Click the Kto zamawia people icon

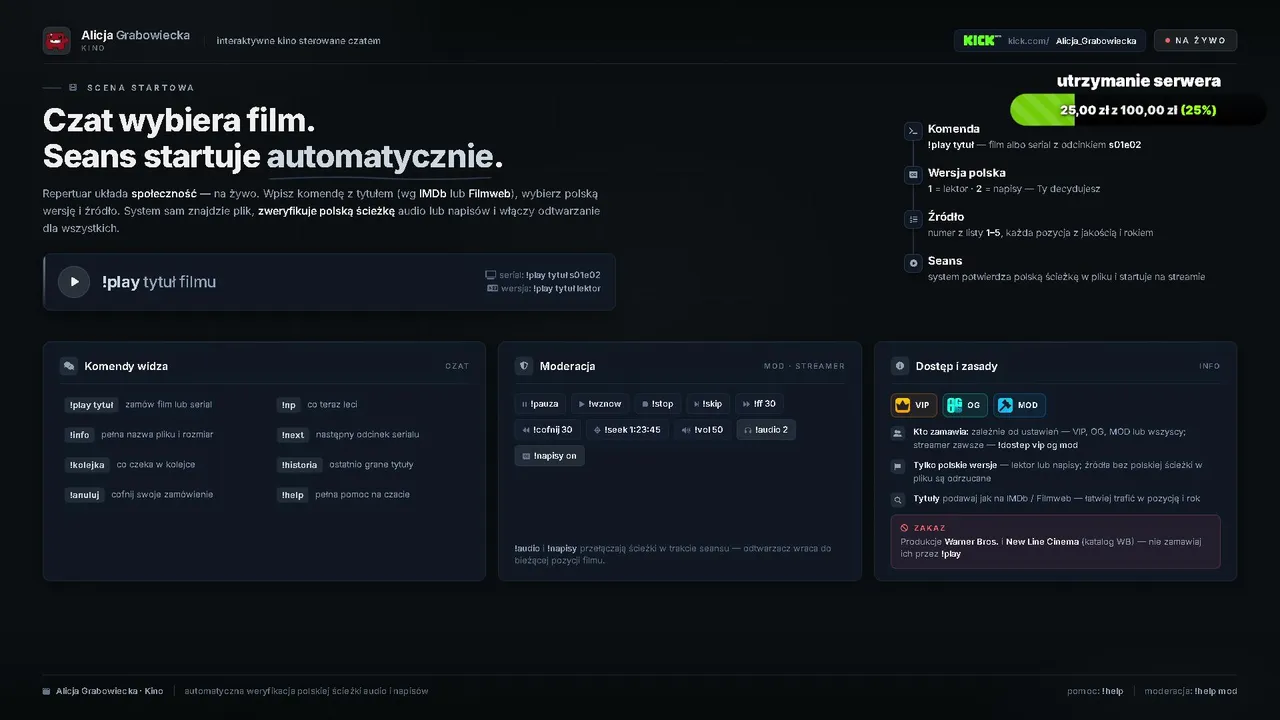[897, 434]
